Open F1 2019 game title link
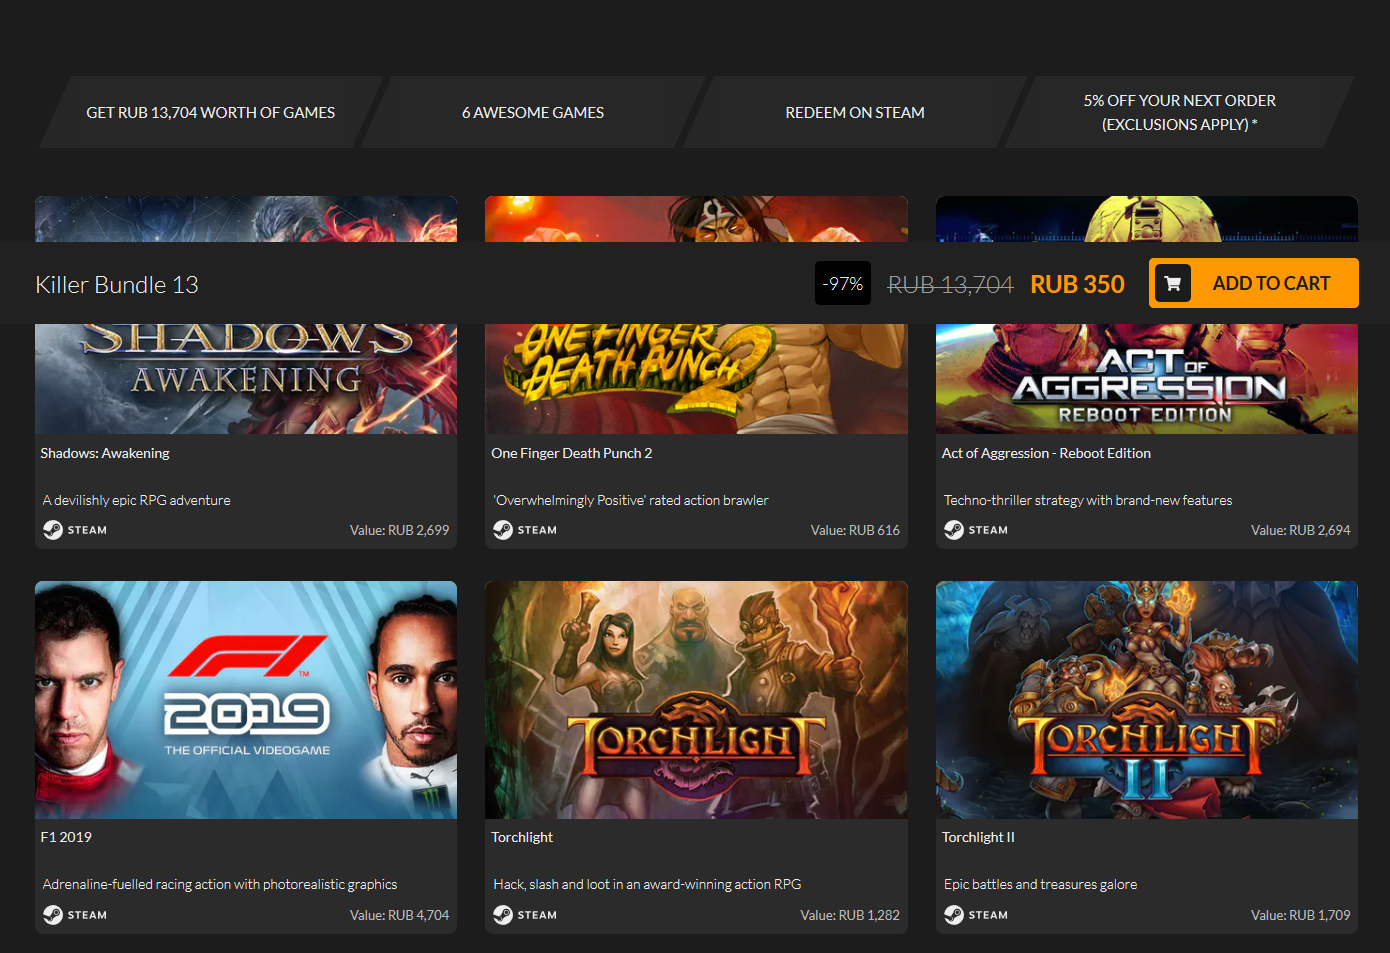 coord(66,837)
